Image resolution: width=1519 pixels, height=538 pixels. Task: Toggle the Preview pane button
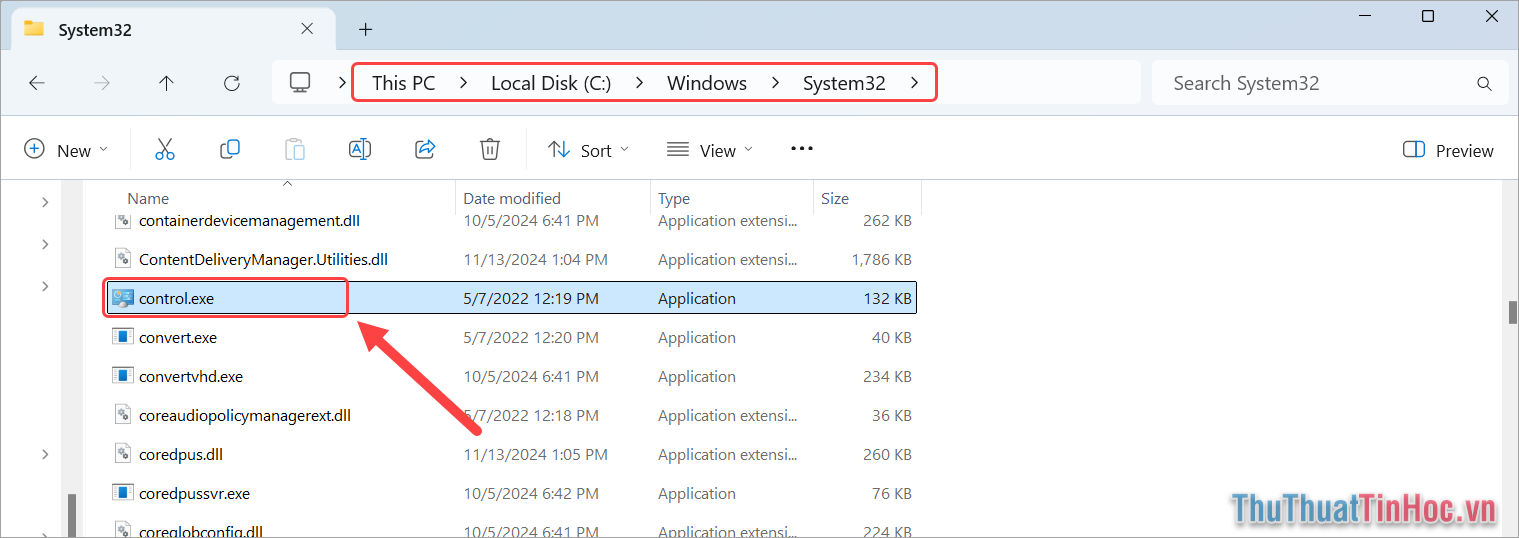[1448, 150]
